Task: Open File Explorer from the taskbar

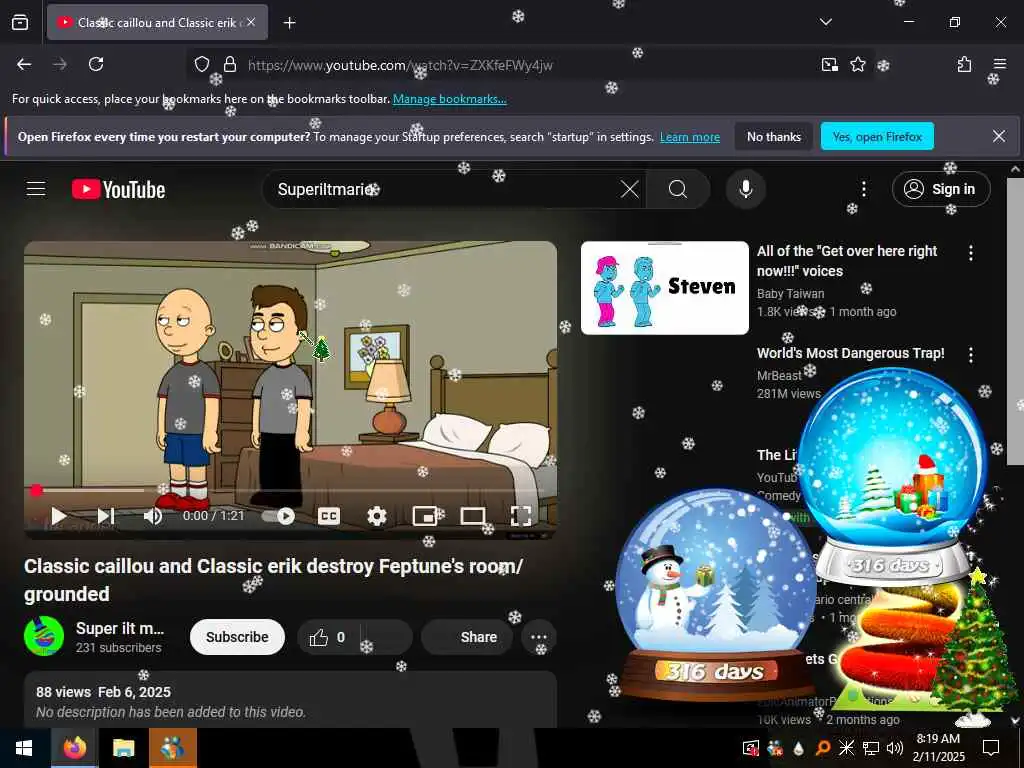Action: pos(123,748)
